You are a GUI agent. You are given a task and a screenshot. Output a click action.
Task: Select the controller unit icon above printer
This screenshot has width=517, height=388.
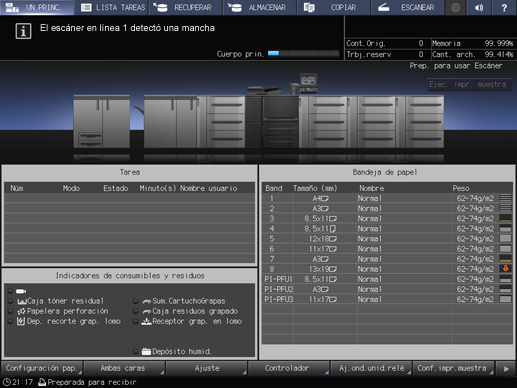click(308, 83)
